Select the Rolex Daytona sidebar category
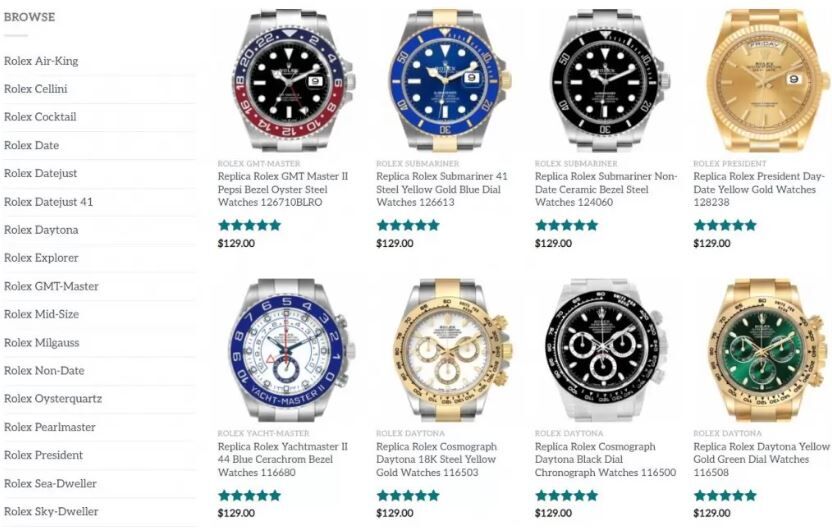This screenshot has width=832, height=528. click(x=41, y=230)
